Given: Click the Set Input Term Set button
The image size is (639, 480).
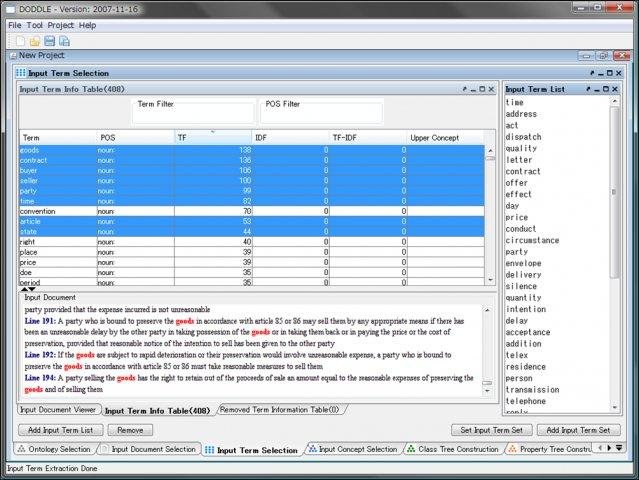Looking at the screenshot, I should point(491,429).
